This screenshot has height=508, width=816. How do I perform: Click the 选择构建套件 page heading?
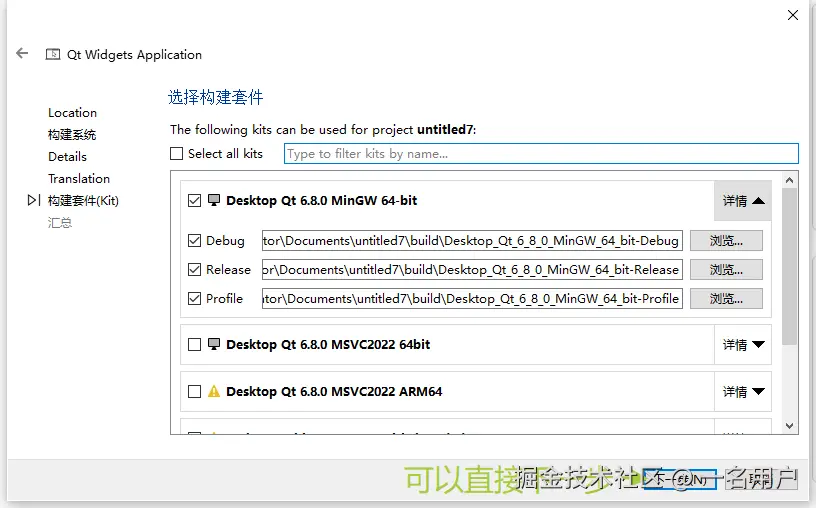(215, 97)
